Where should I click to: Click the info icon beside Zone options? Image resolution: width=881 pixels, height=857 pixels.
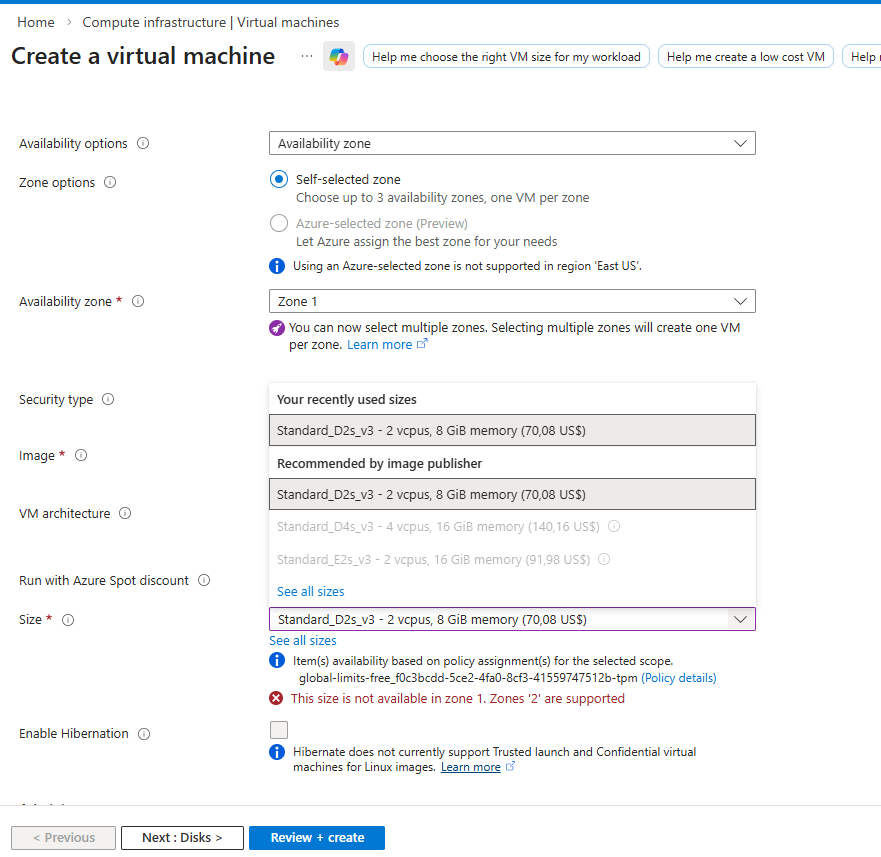point(110,182)
